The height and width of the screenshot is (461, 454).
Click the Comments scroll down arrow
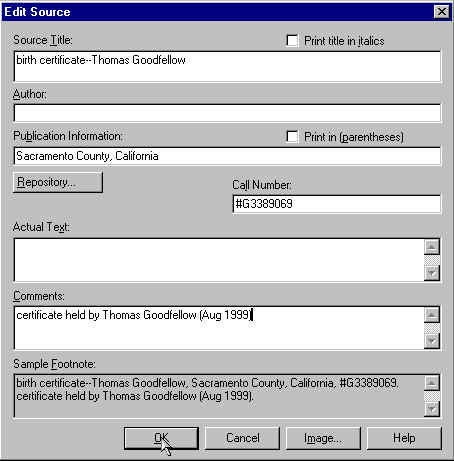(432, 341)
